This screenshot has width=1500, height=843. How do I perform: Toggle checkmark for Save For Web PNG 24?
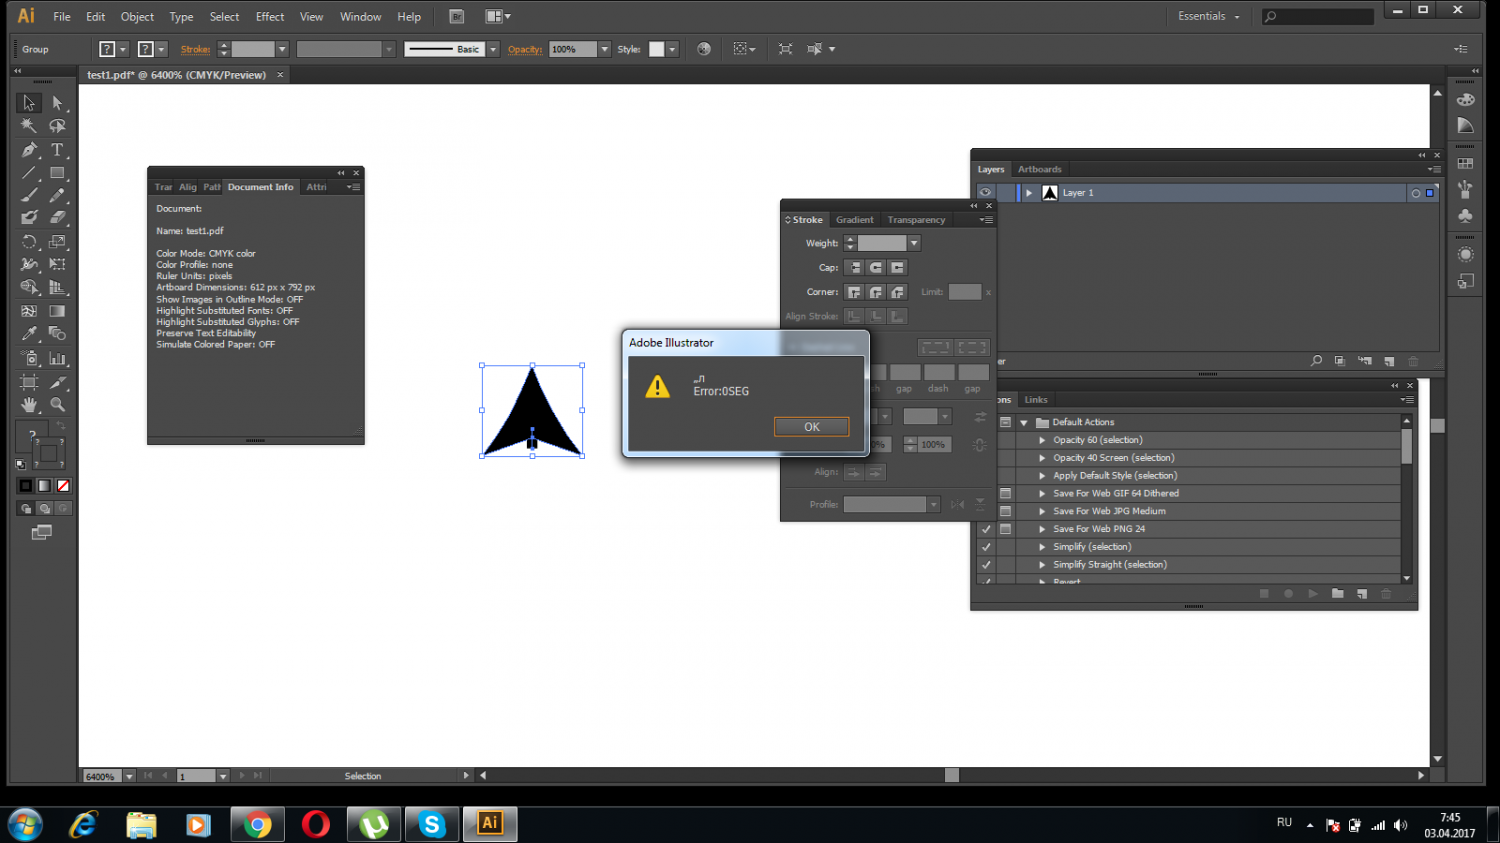pos(986,529)
